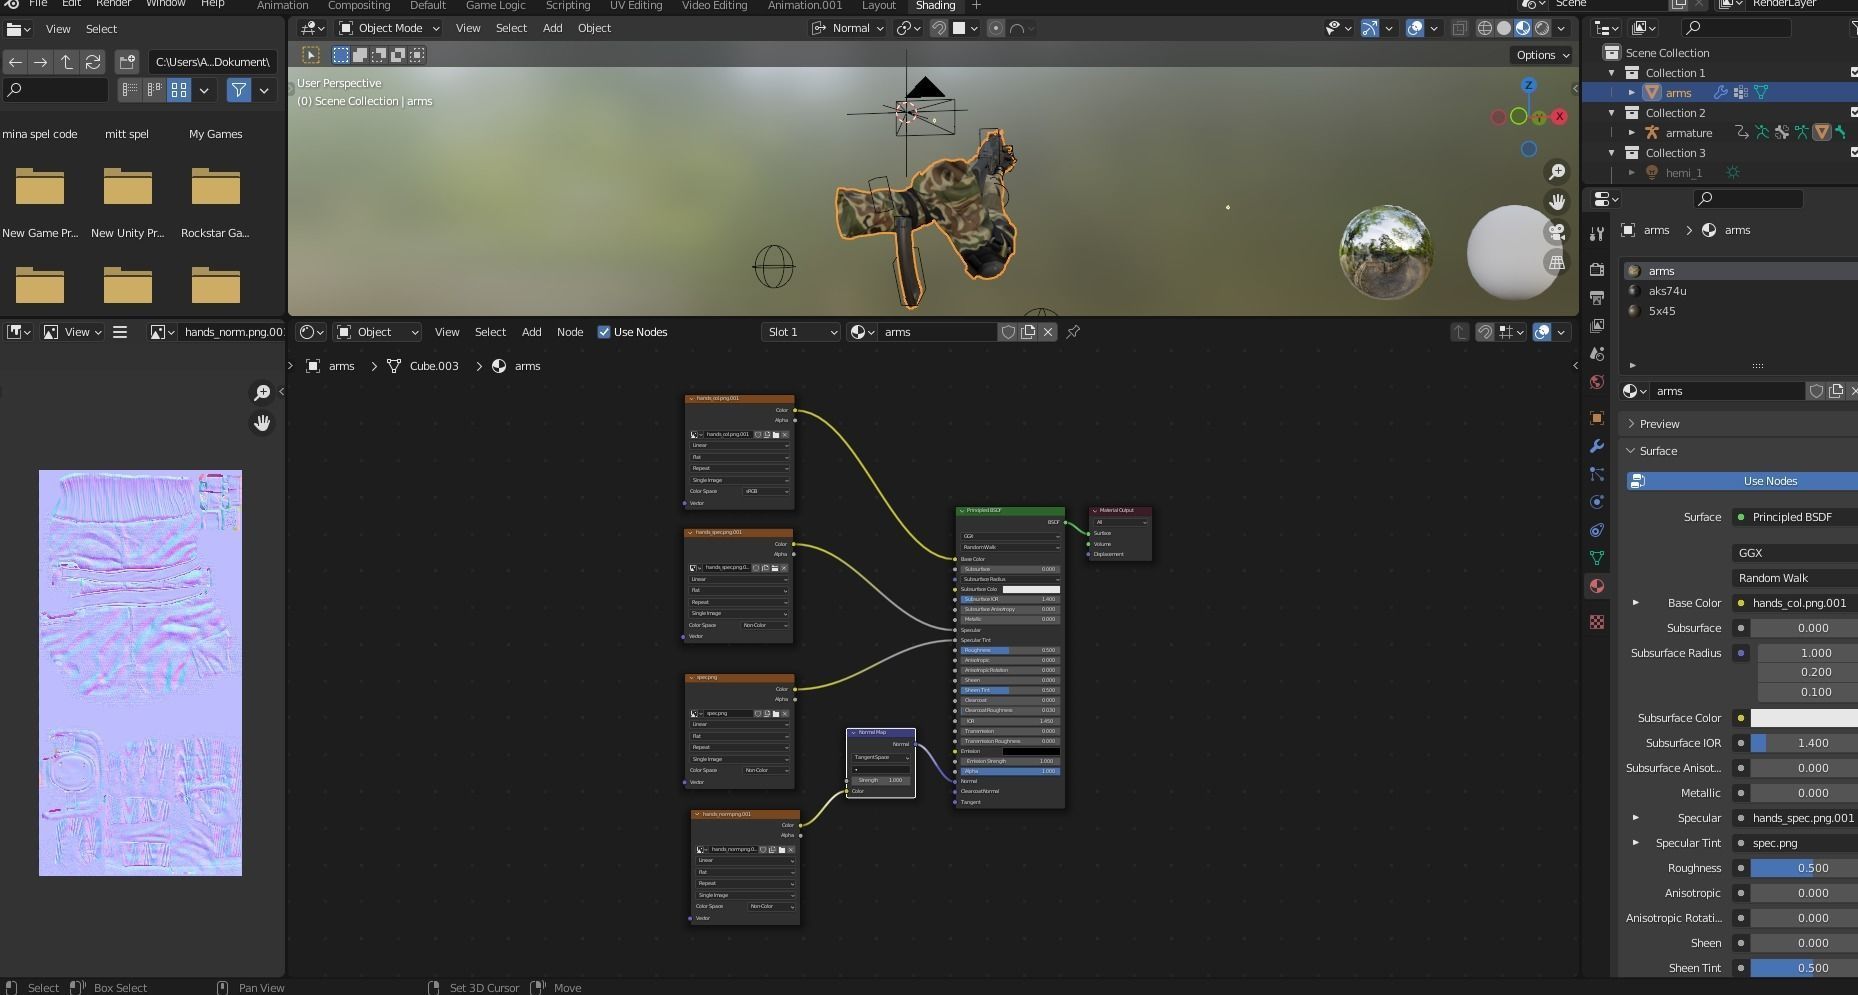The image size is (1858, 995).
Task: Go back in file browser history
Action: (x=15, y=62)
